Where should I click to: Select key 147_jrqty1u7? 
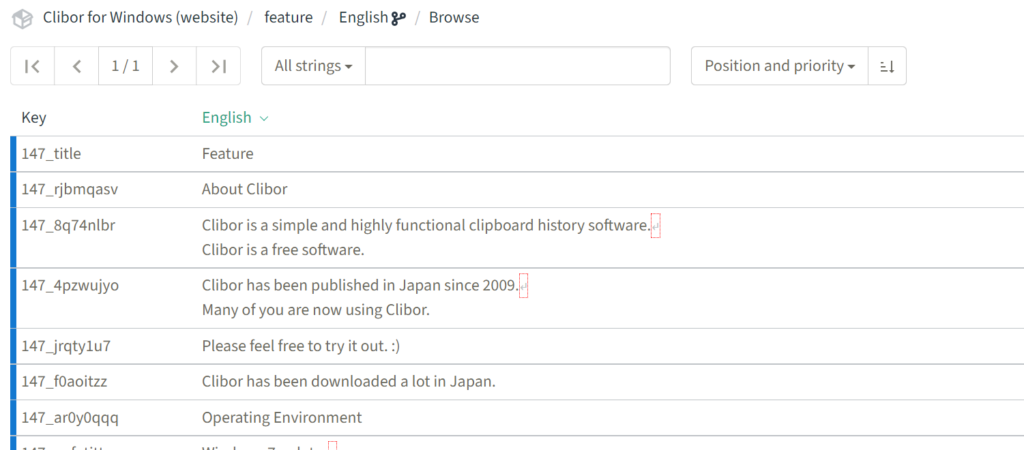point(66,346)
